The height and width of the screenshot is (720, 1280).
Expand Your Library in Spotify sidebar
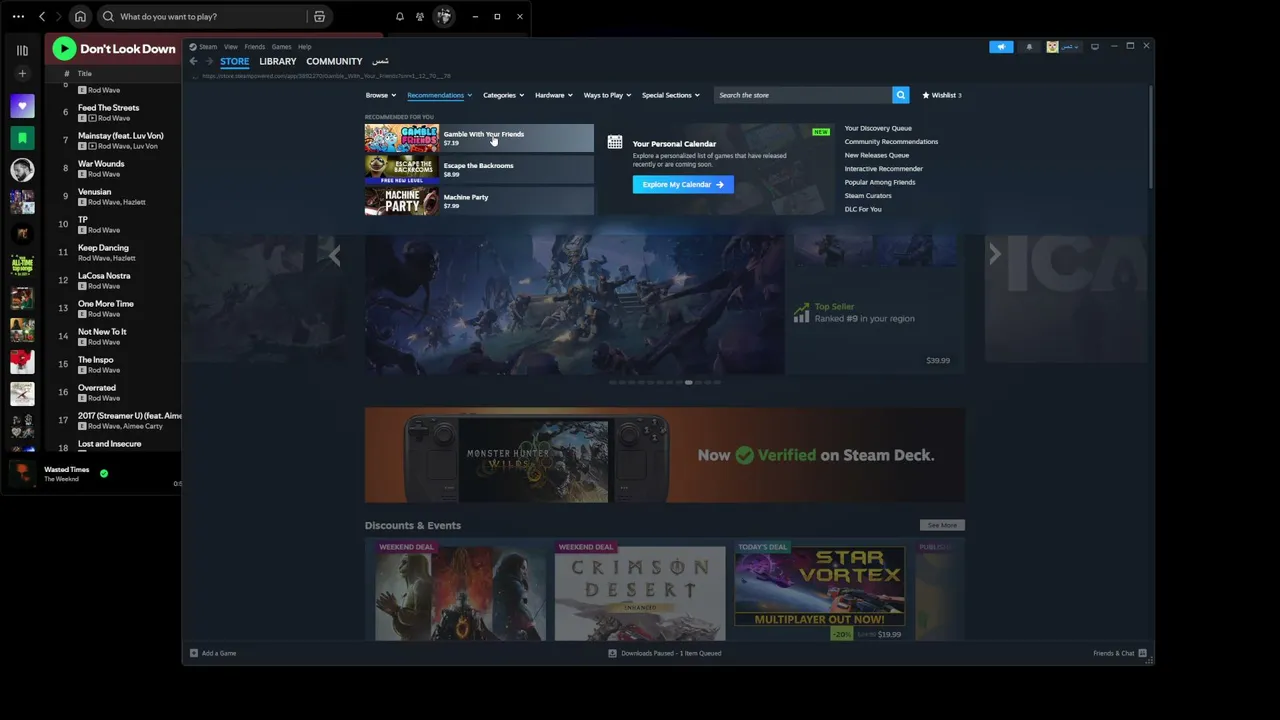22,50
